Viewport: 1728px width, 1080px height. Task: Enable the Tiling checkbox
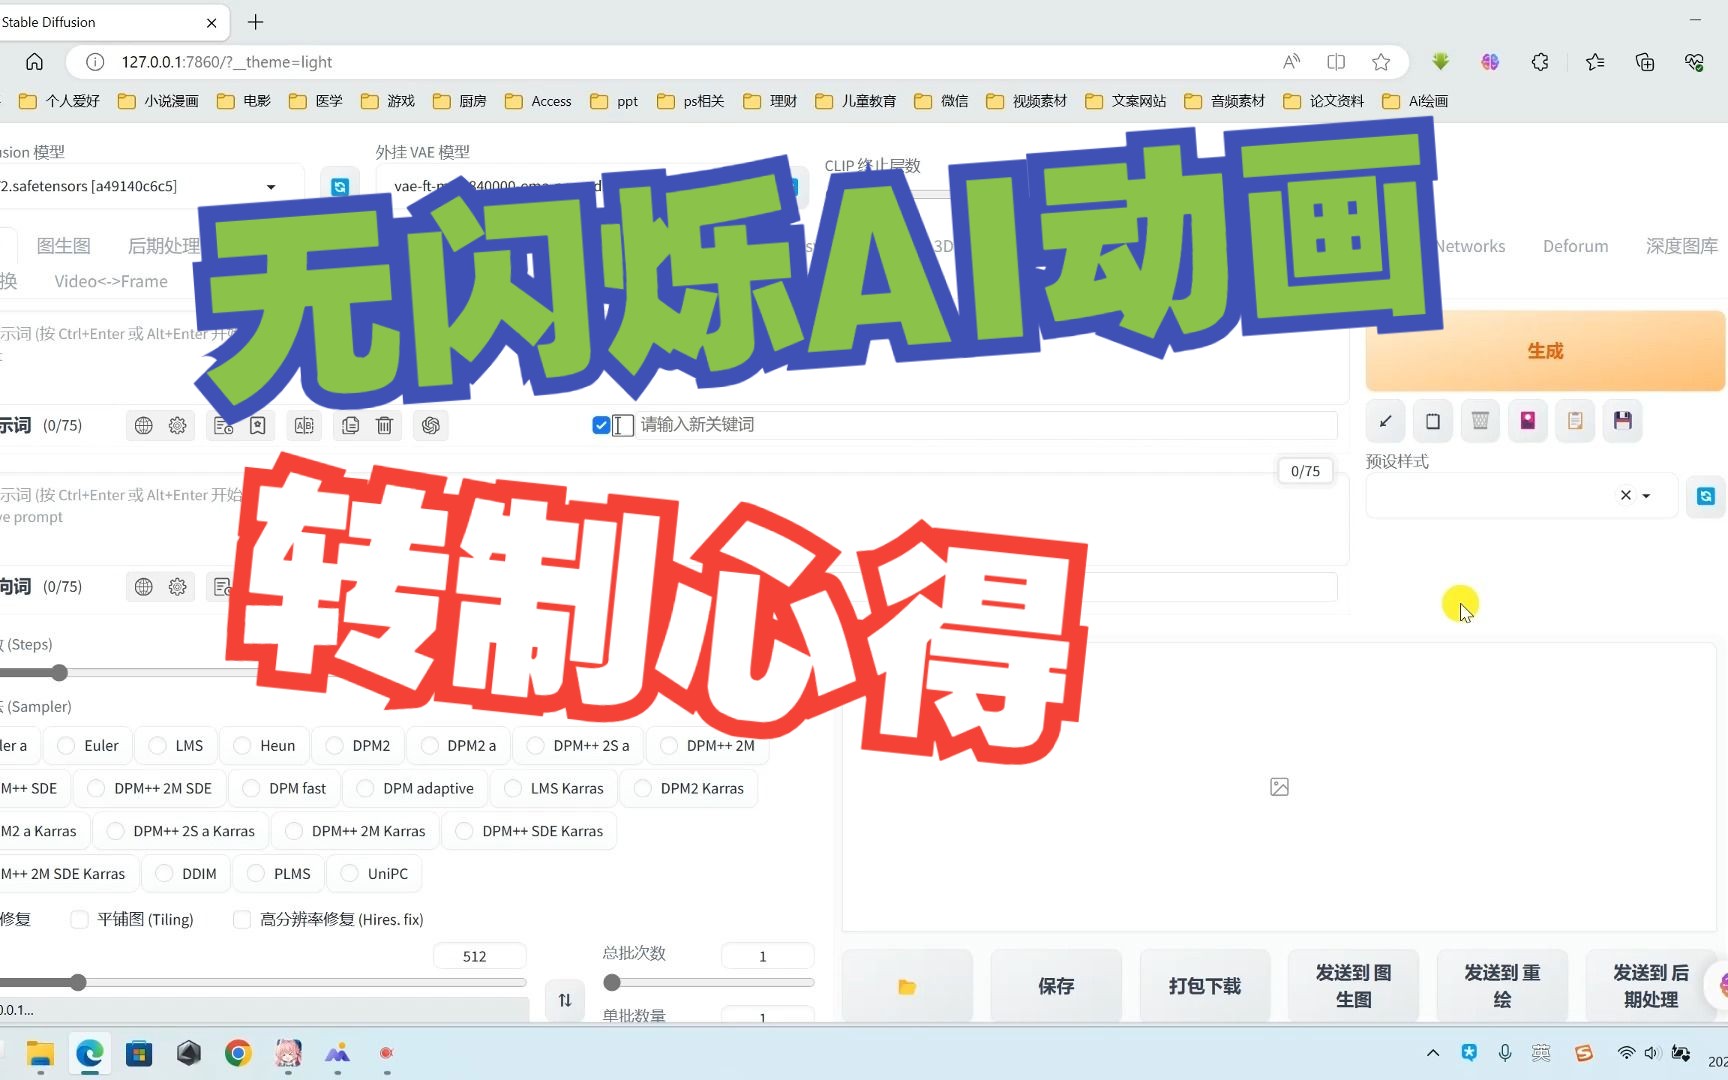point(79,920)
